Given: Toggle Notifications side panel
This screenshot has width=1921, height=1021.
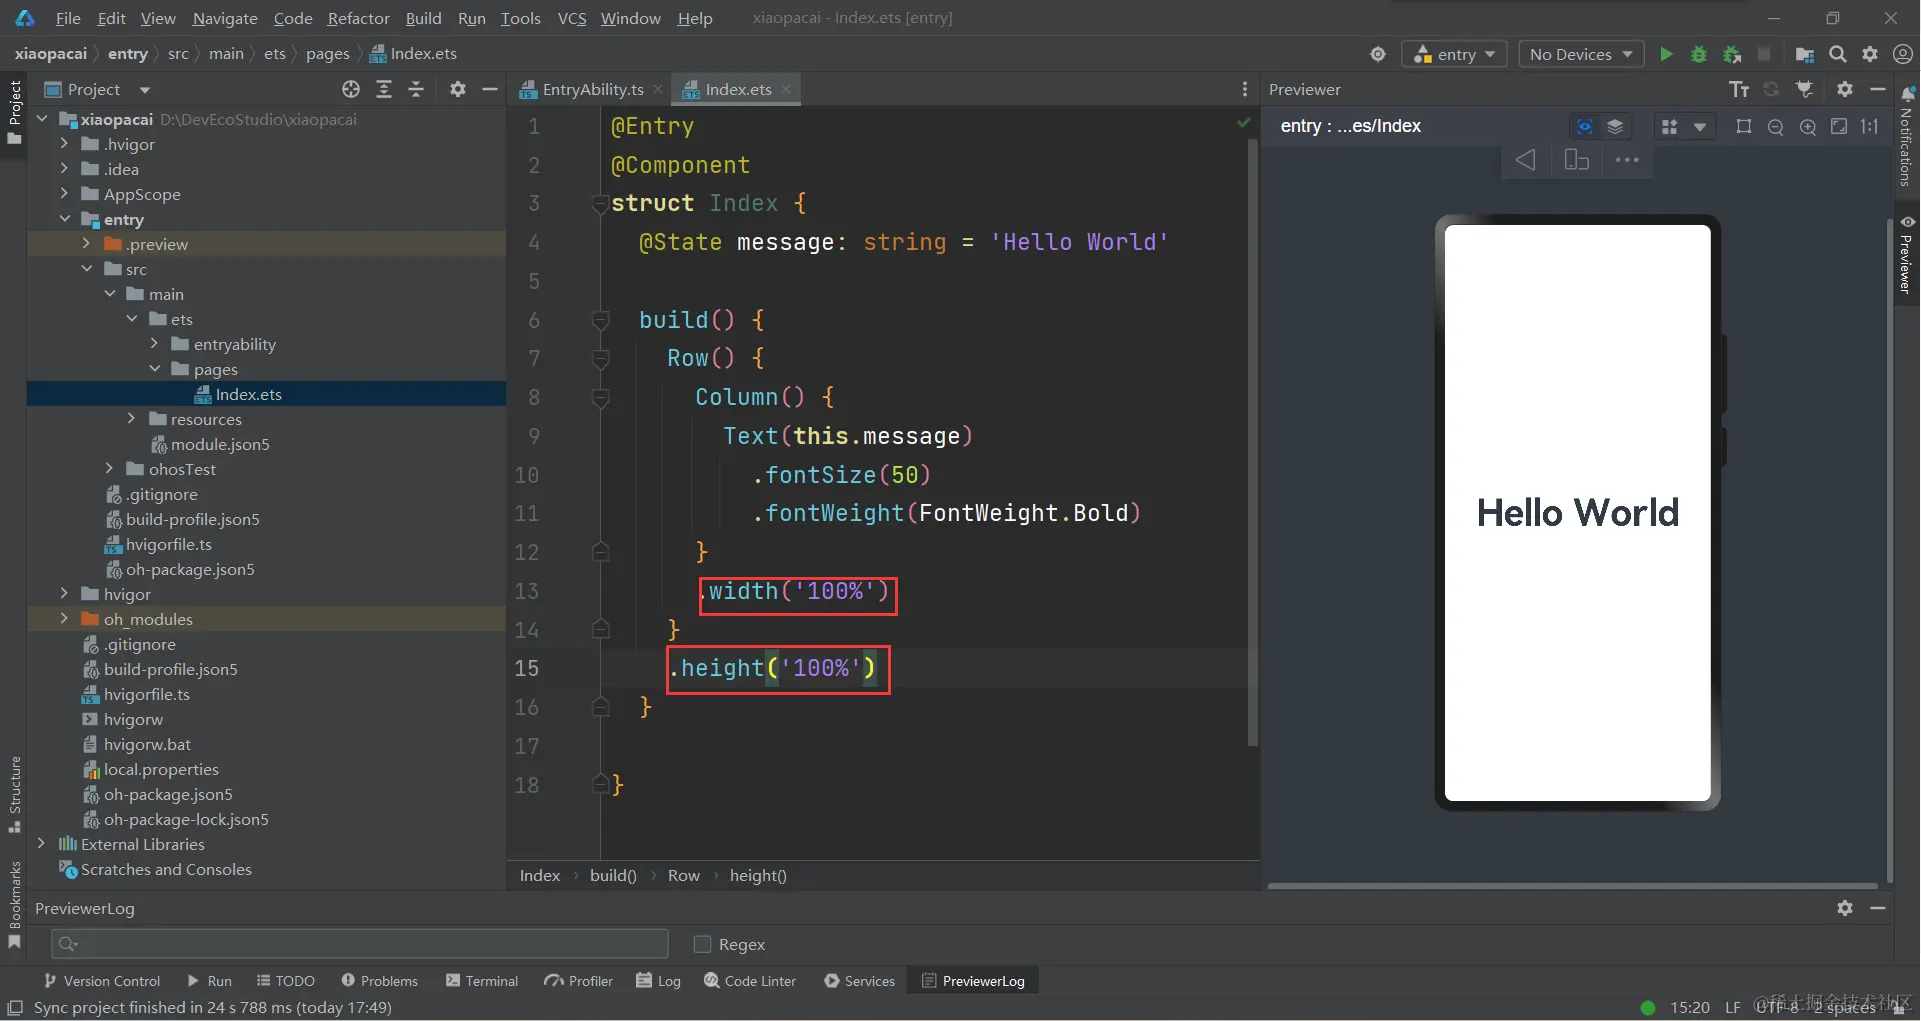Looking at the screenshot, I should coord(1907,136).
